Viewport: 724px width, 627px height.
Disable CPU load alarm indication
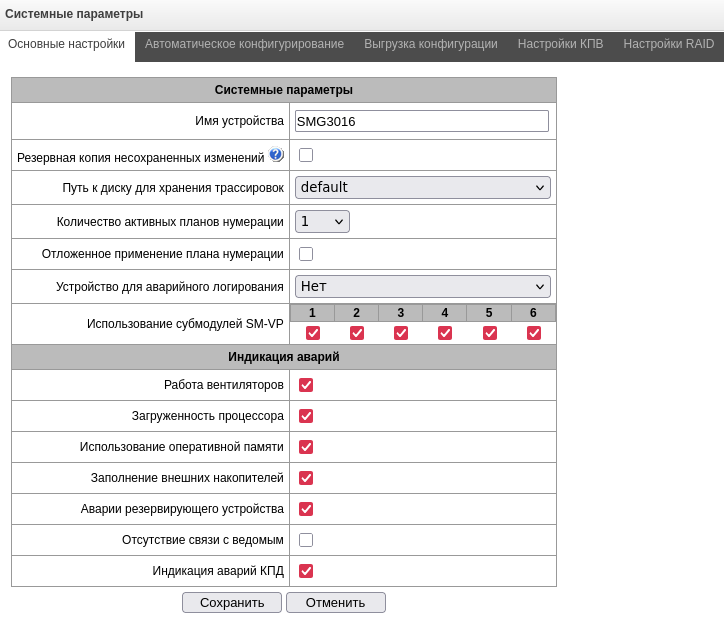pyautogui.click(x=306, y=416)
